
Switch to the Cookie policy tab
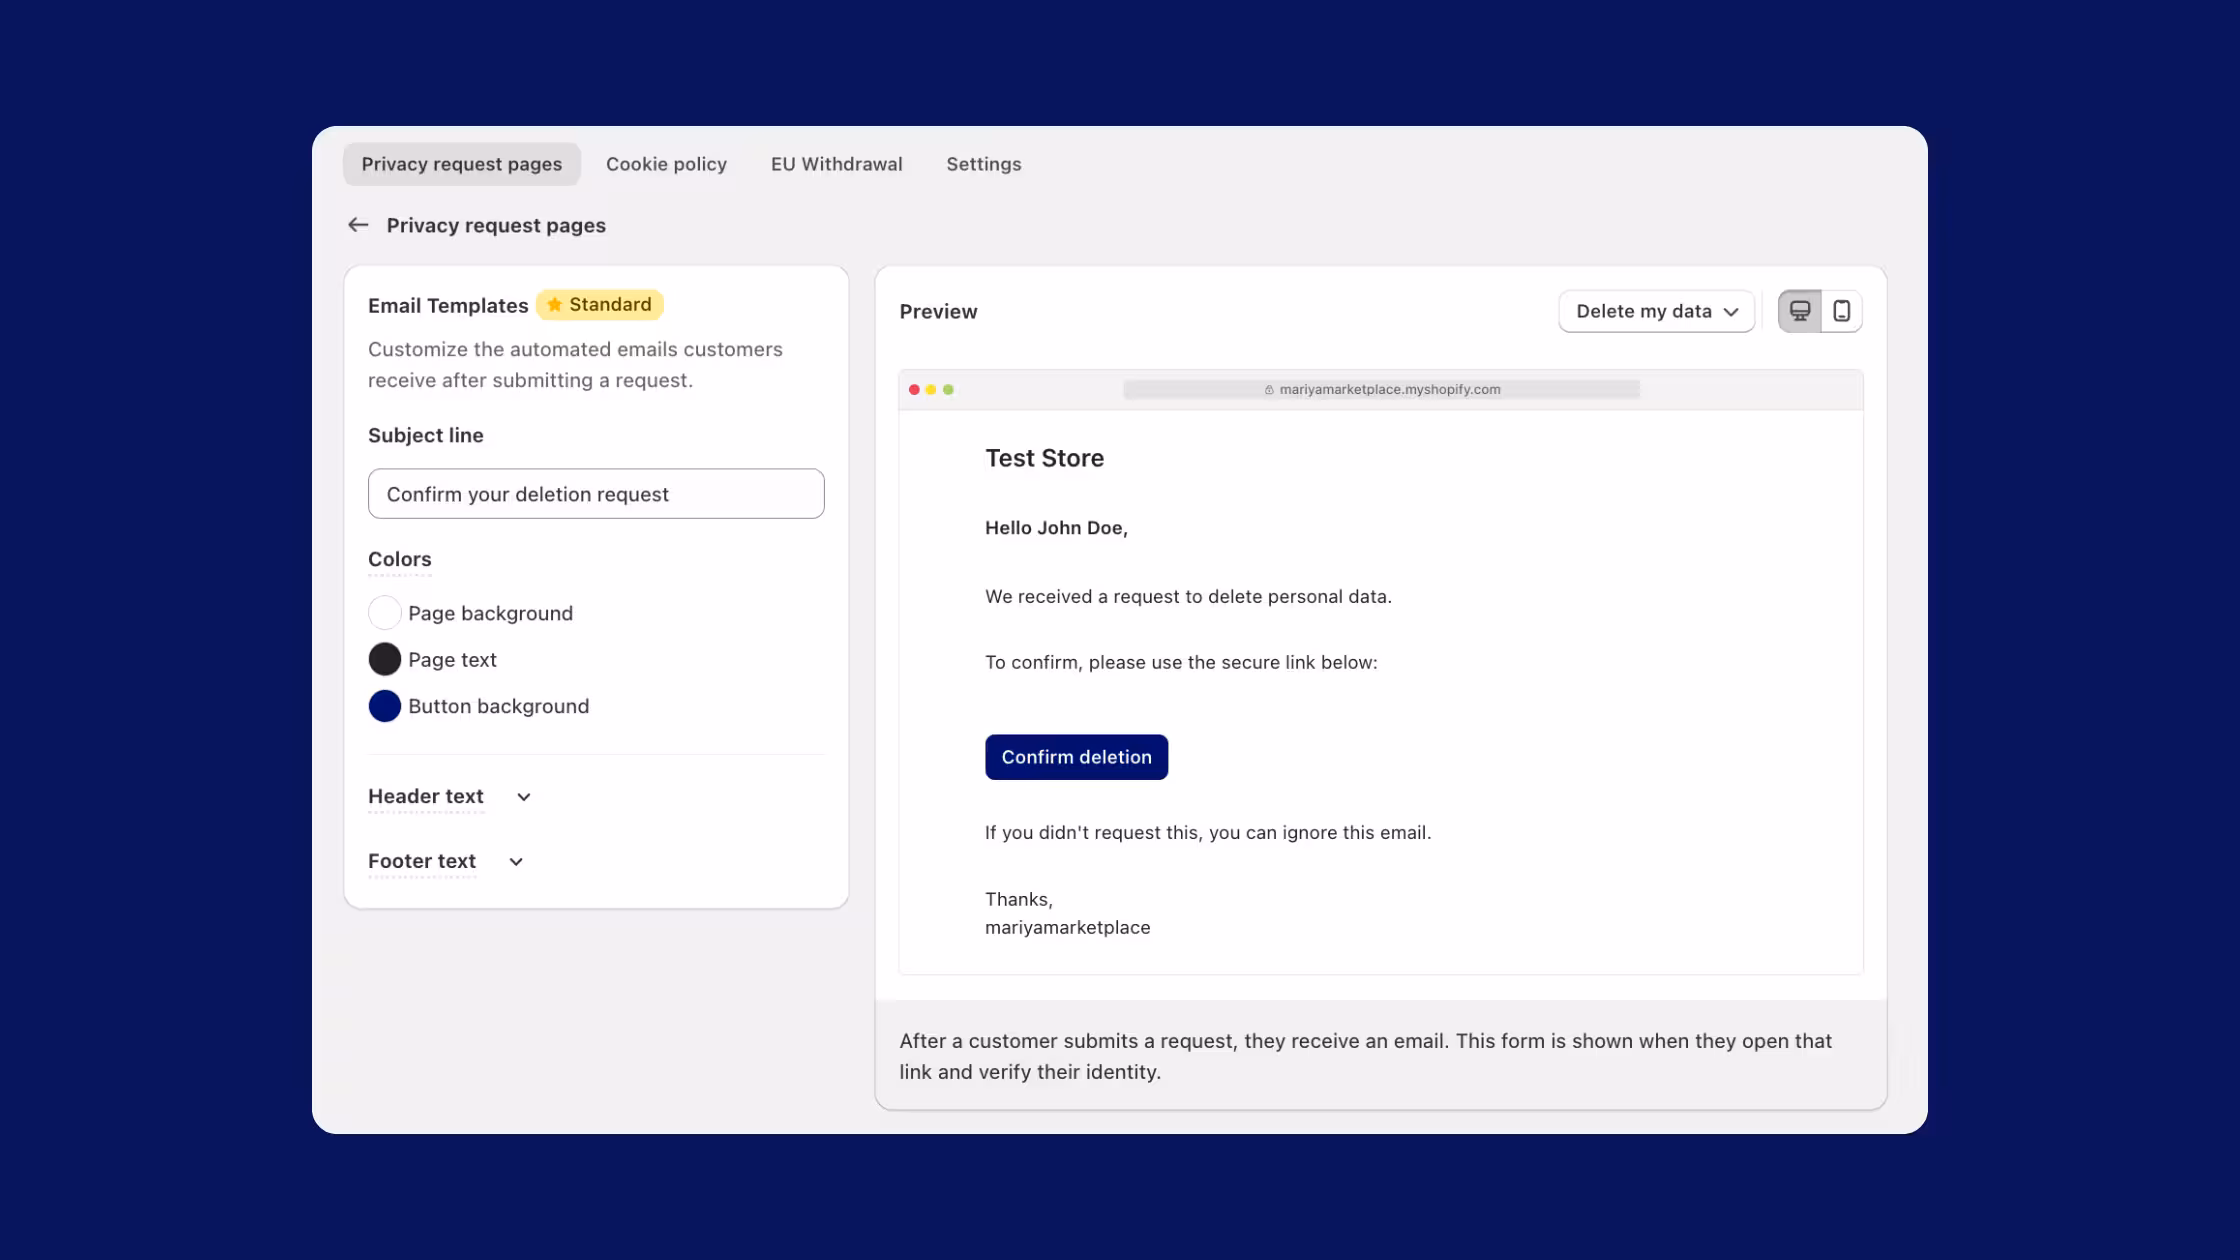(666, 164)
